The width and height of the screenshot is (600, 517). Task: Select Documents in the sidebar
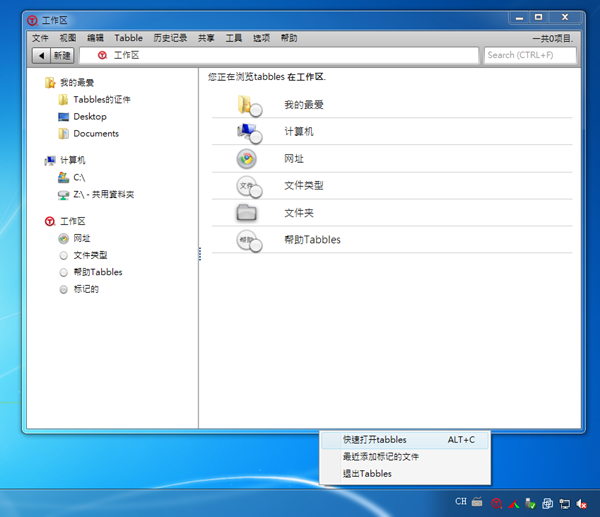[x=88, y=134]
